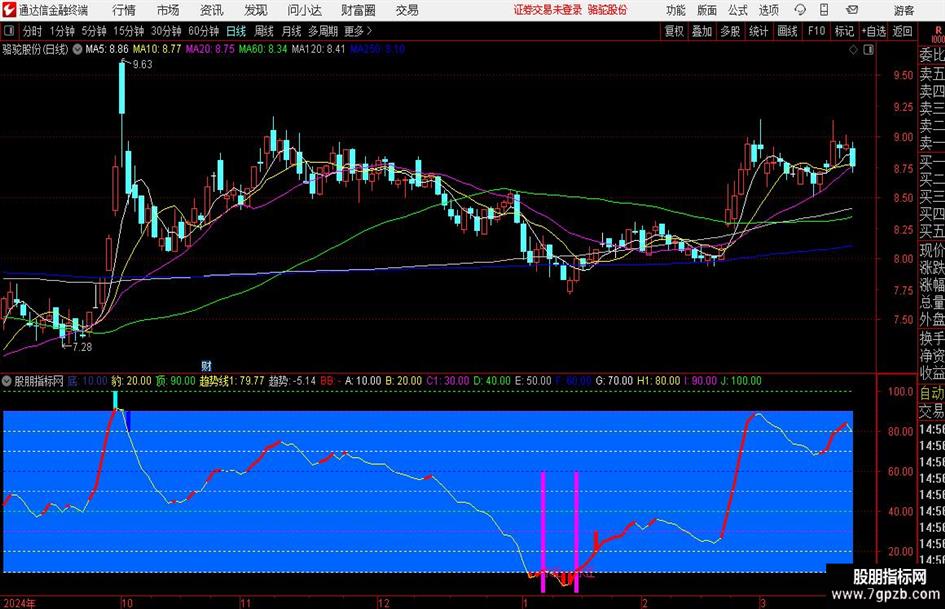The height and width of the screenshot is (609, 945).
Task: Click the diamond icon above the price axis
Action: tap(853, 49)
